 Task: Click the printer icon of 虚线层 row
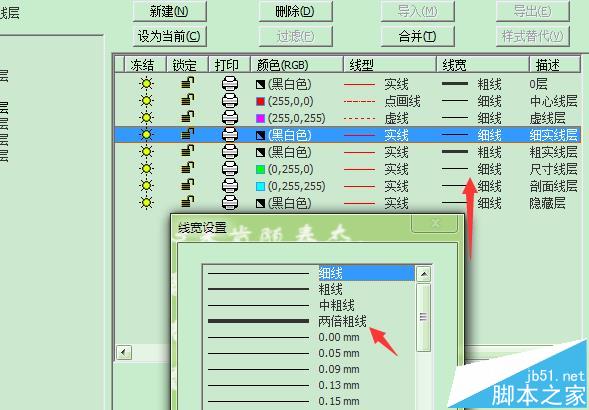click(x=230, y=118)
